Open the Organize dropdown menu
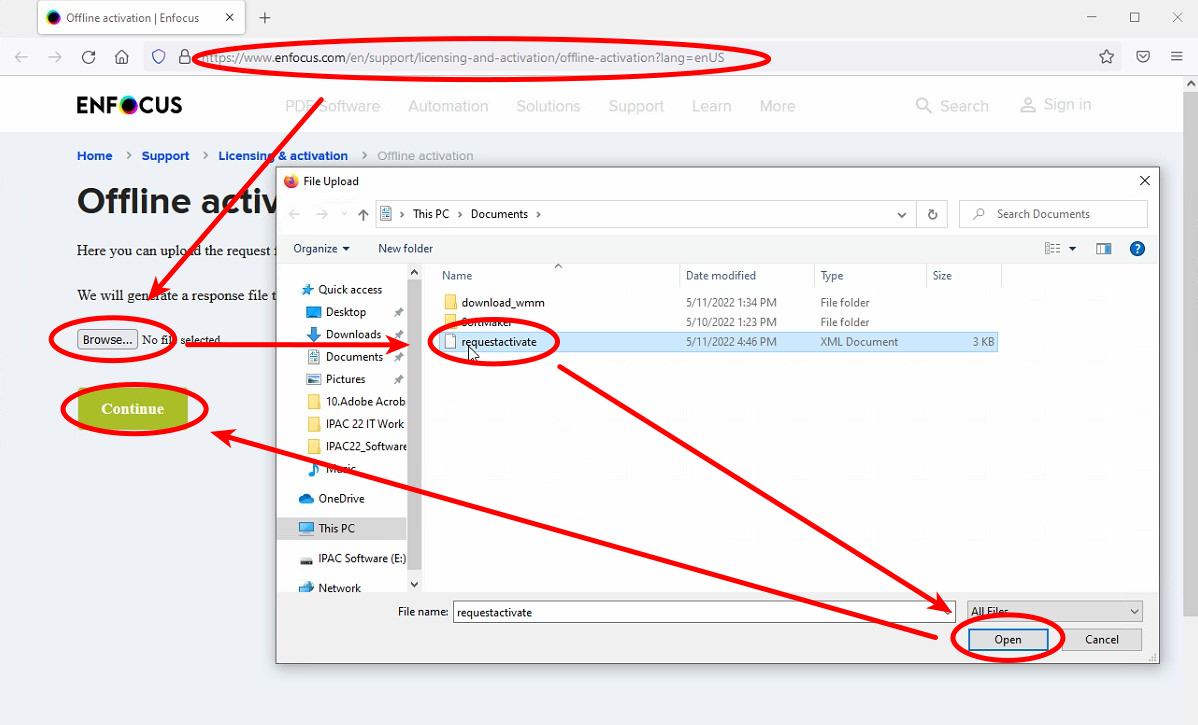The width and height of the screenshot is (1198, 725). (321, 248)
